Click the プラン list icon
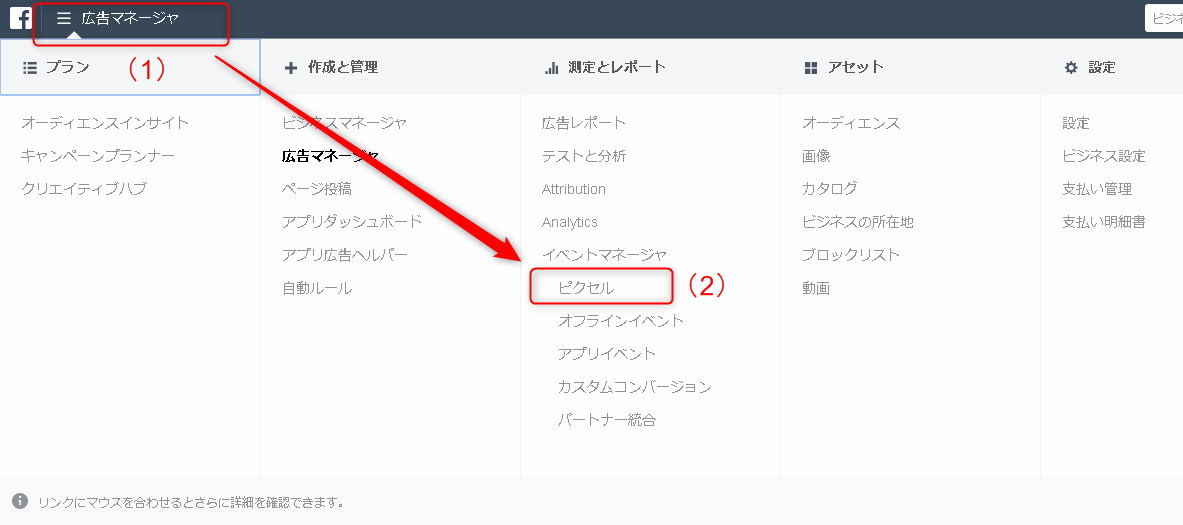This screenshot has width=1183, height=525. (x=30, y=67)
